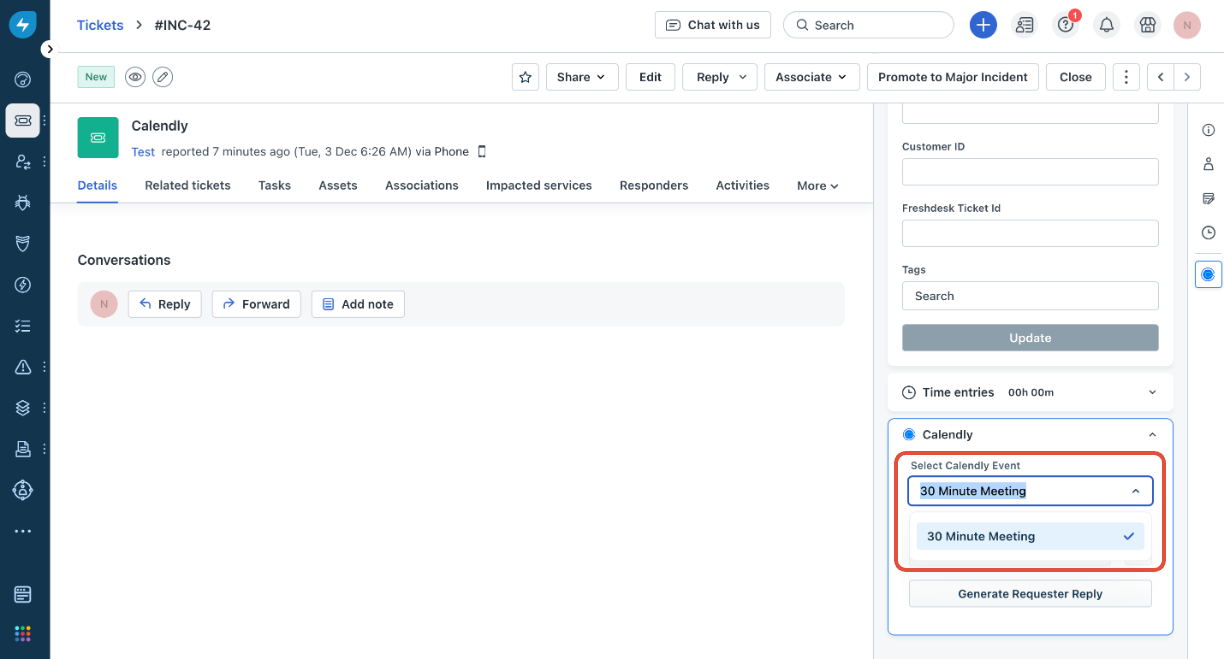The height and width of the screenshot is (659, 1224).
Task: Open the help icon with red badge
Action: click(1065, 25)
